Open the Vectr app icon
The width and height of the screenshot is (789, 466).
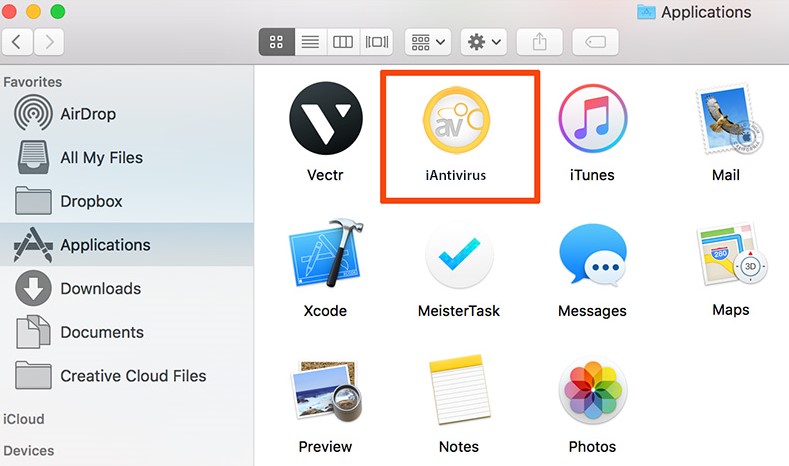click(x=326, y=118)
